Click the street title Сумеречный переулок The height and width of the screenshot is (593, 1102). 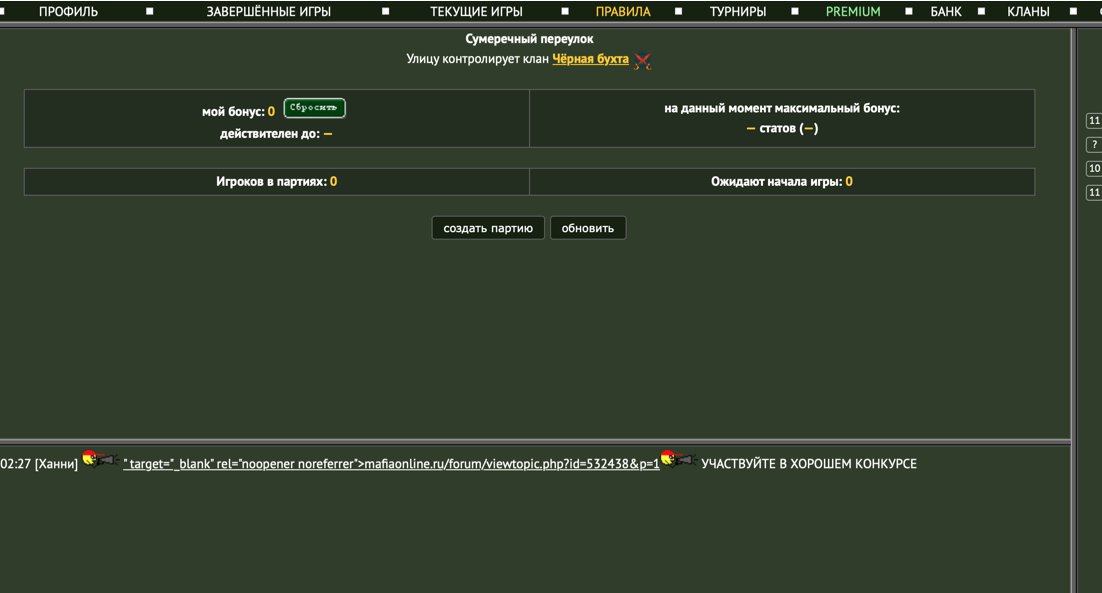[529, 39]
